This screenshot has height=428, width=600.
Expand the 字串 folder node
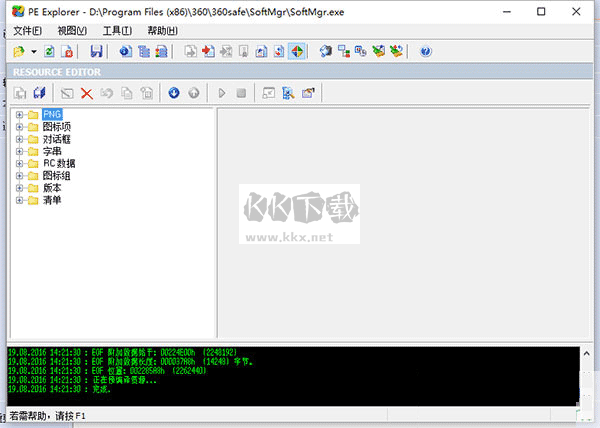tap(19, 151)
